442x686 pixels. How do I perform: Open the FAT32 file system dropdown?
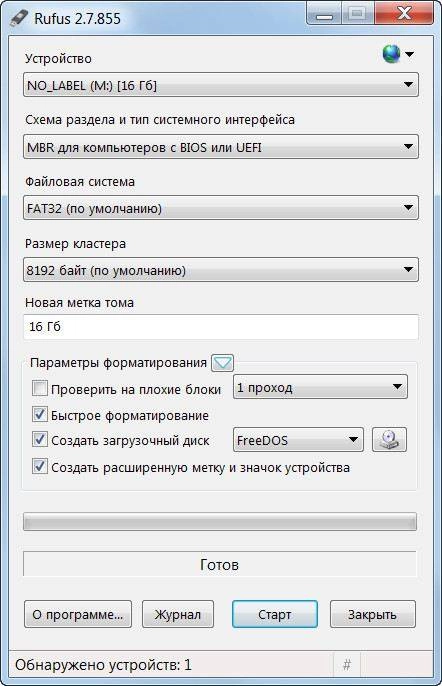[x=221, y=208]
